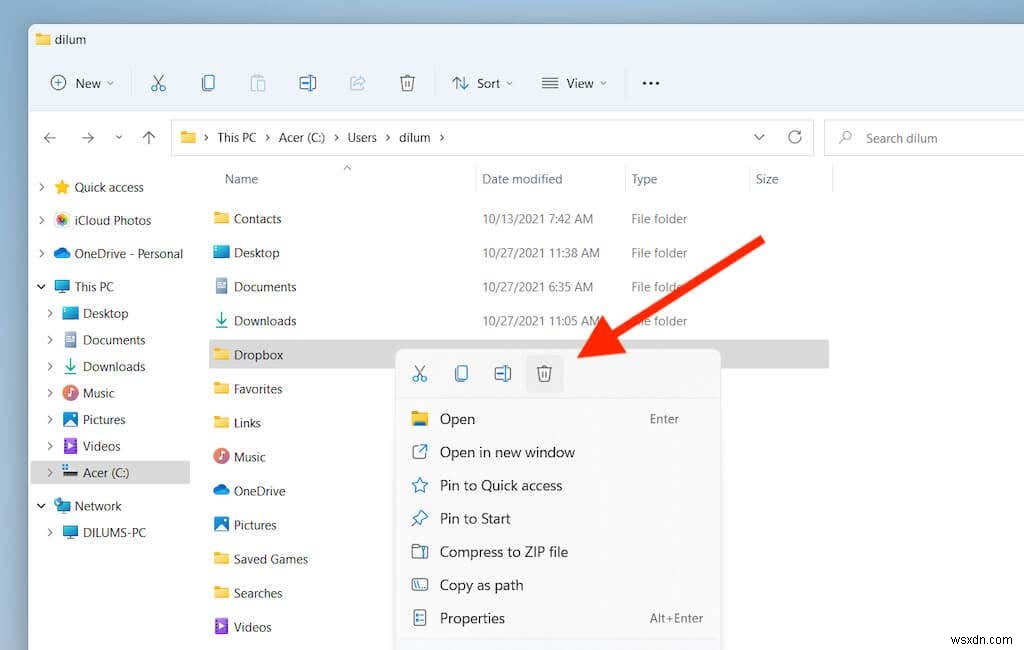Open the Sort dropdown
This screenshot has height=650, width=1024.
(483, 83)
